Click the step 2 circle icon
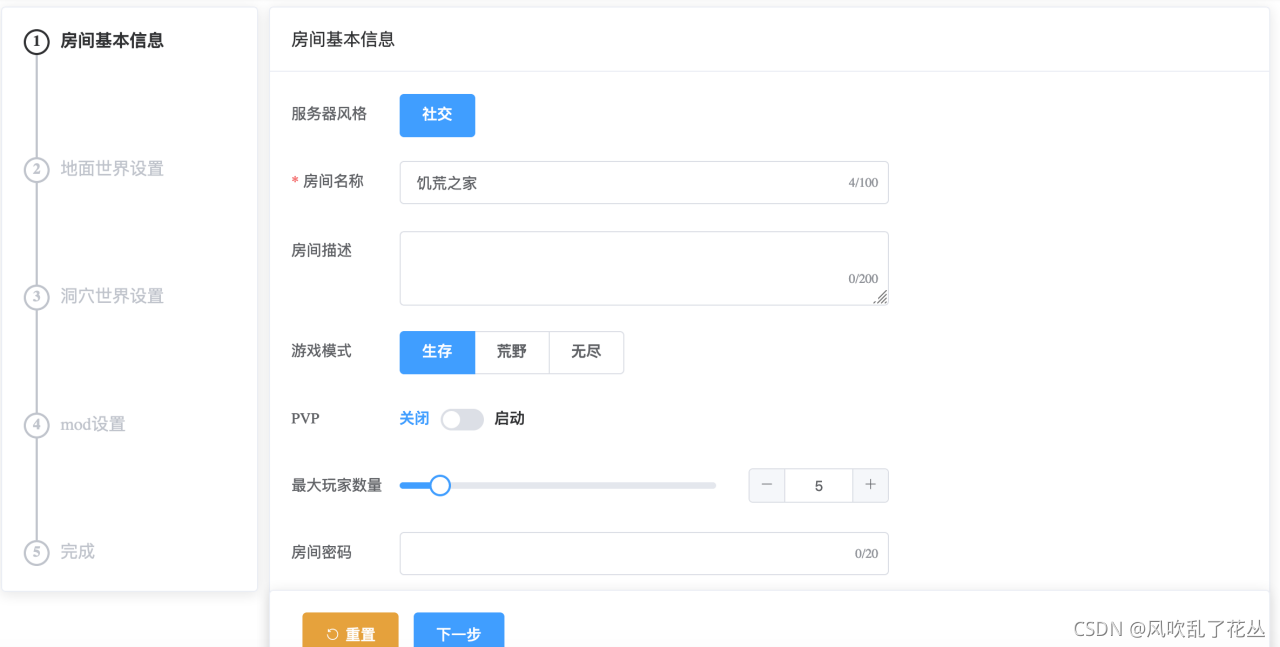Viewport: 1280px width, 647px height. coord(37,169)
